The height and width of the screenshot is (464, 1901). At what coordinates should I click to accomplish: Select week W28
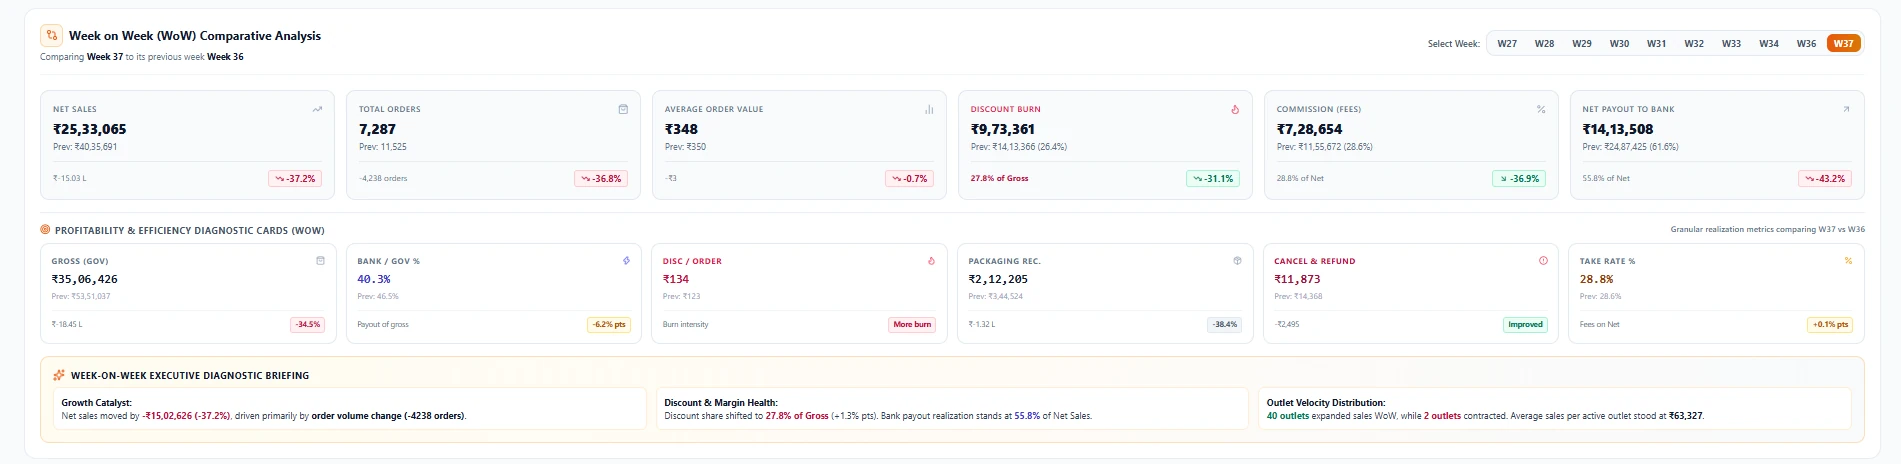(x=1544, y=43)
